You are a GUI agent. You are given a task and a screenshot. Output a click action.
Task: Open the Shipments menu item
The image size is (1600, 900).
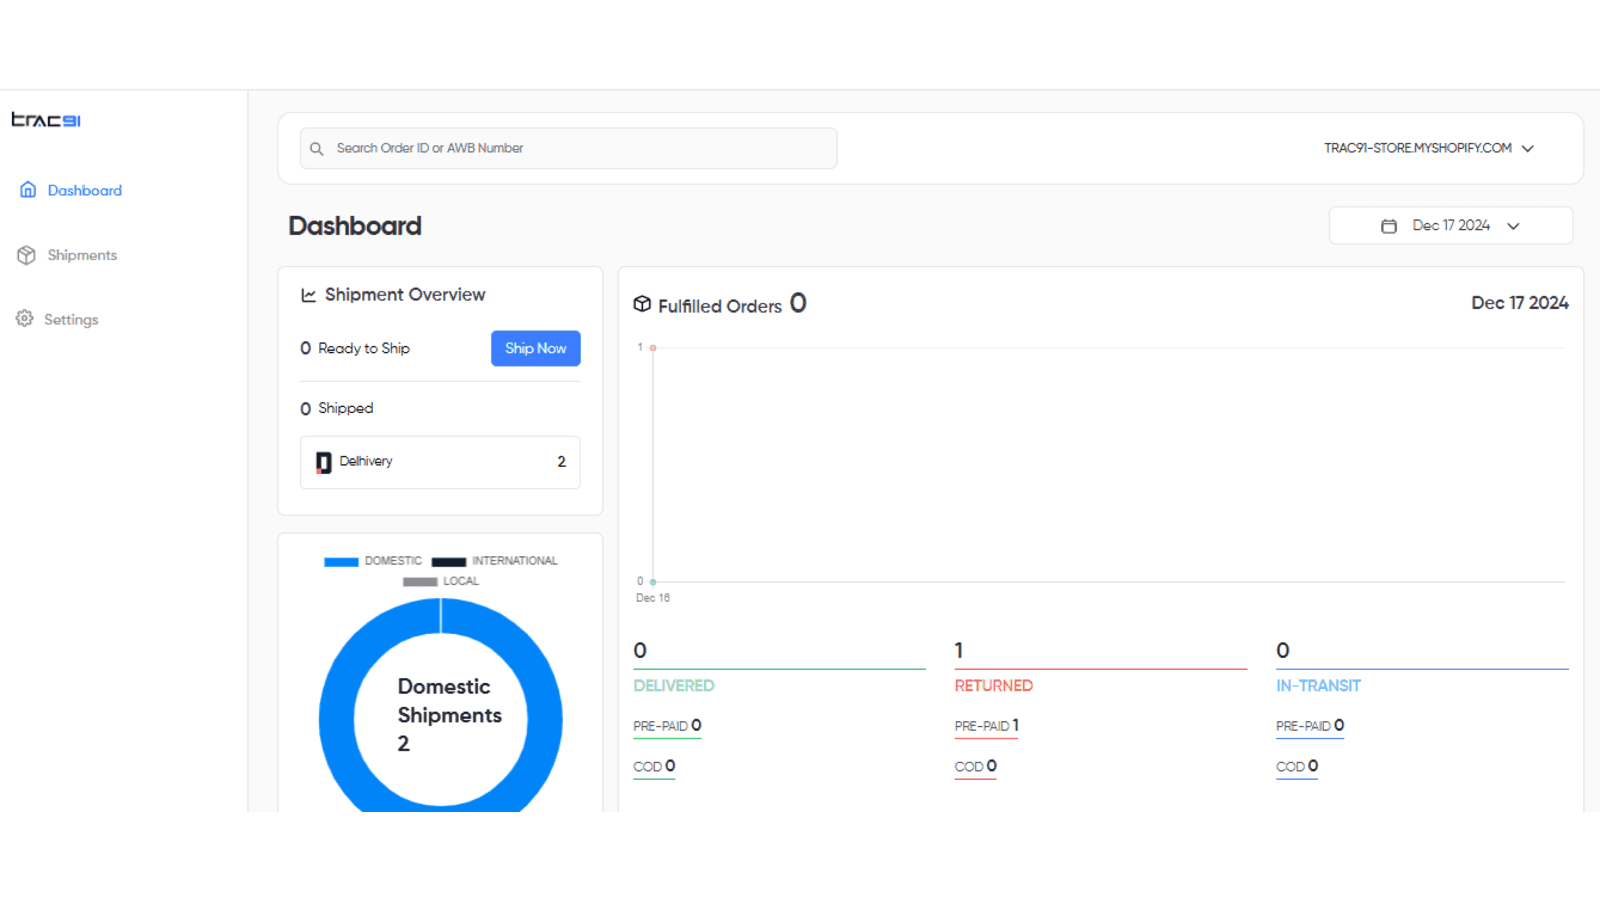tap(82, 255)
